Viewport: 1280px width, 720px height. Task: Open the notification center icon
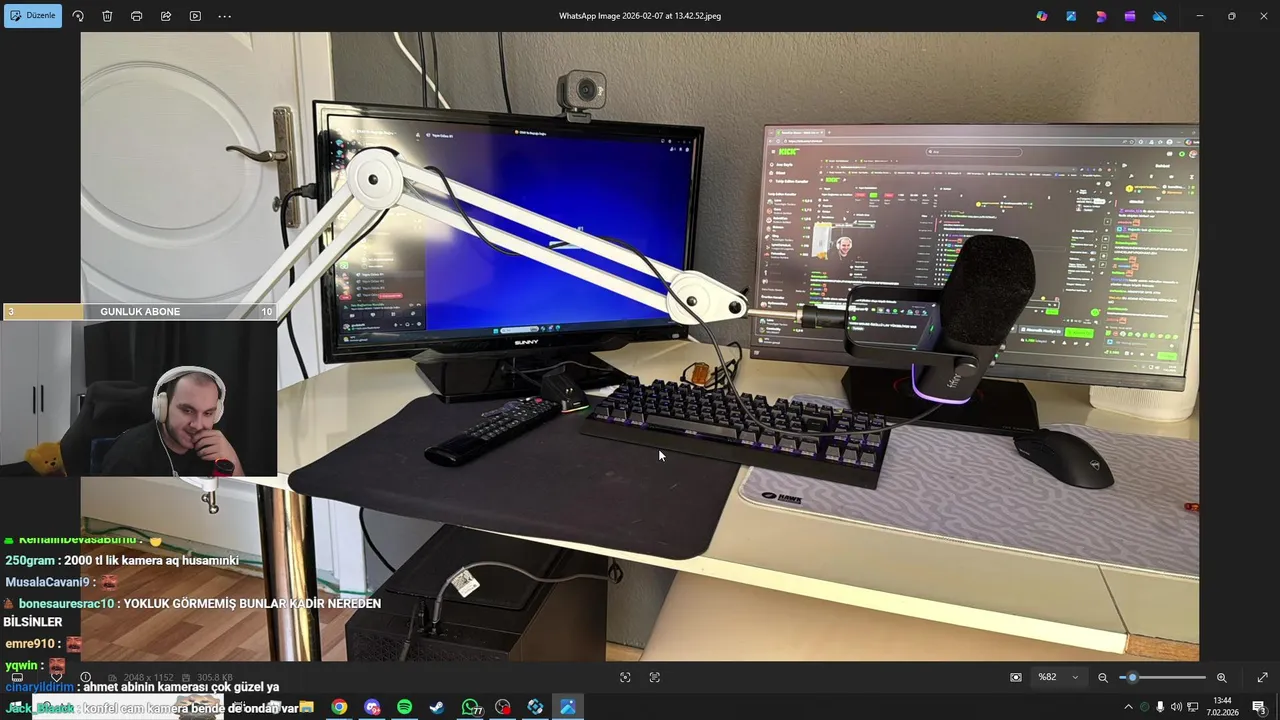pos(1259,707)
